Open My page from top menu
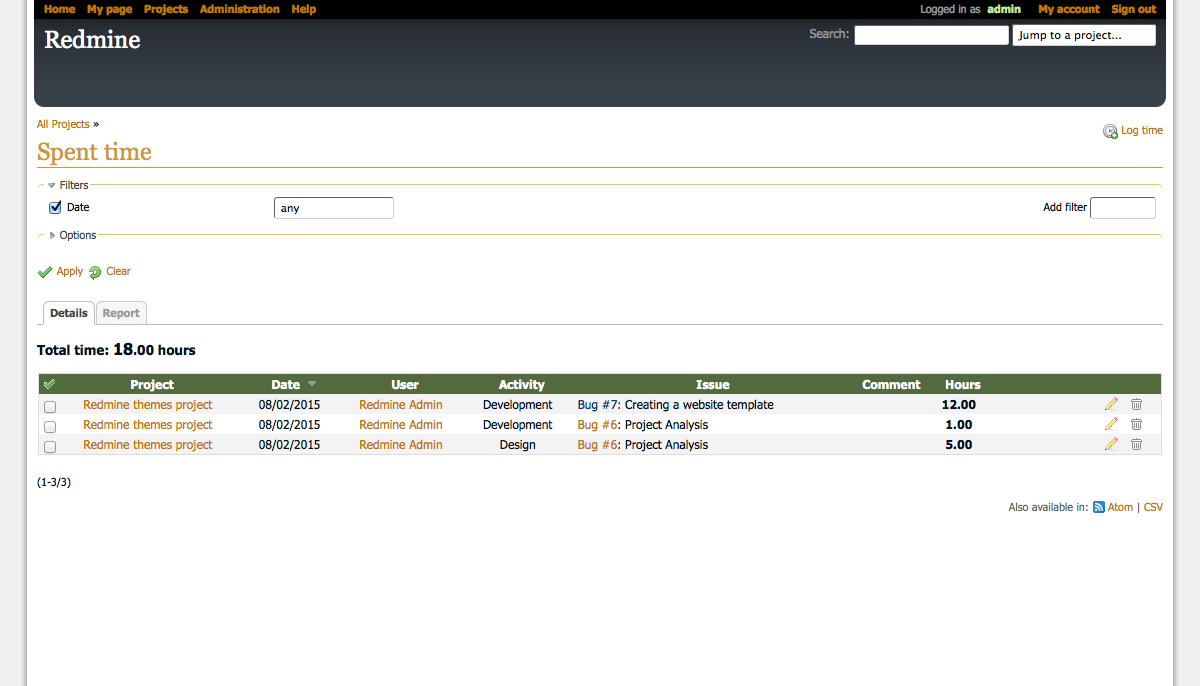Image resolution: width=1200 pixels, height=686 pixels. click(x=110, y=9)
